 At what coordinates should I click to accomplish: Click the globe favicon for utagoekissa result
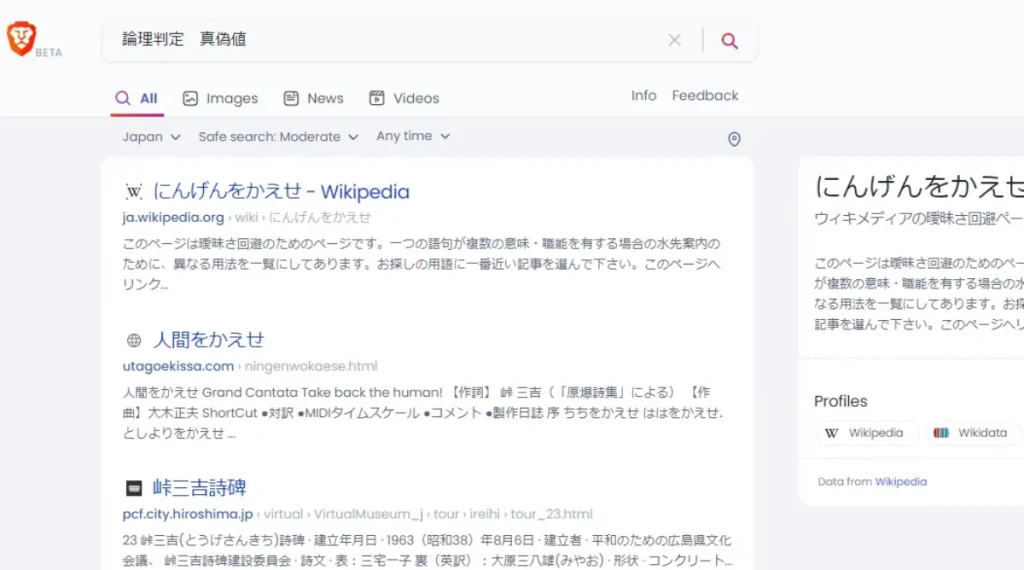134,340
